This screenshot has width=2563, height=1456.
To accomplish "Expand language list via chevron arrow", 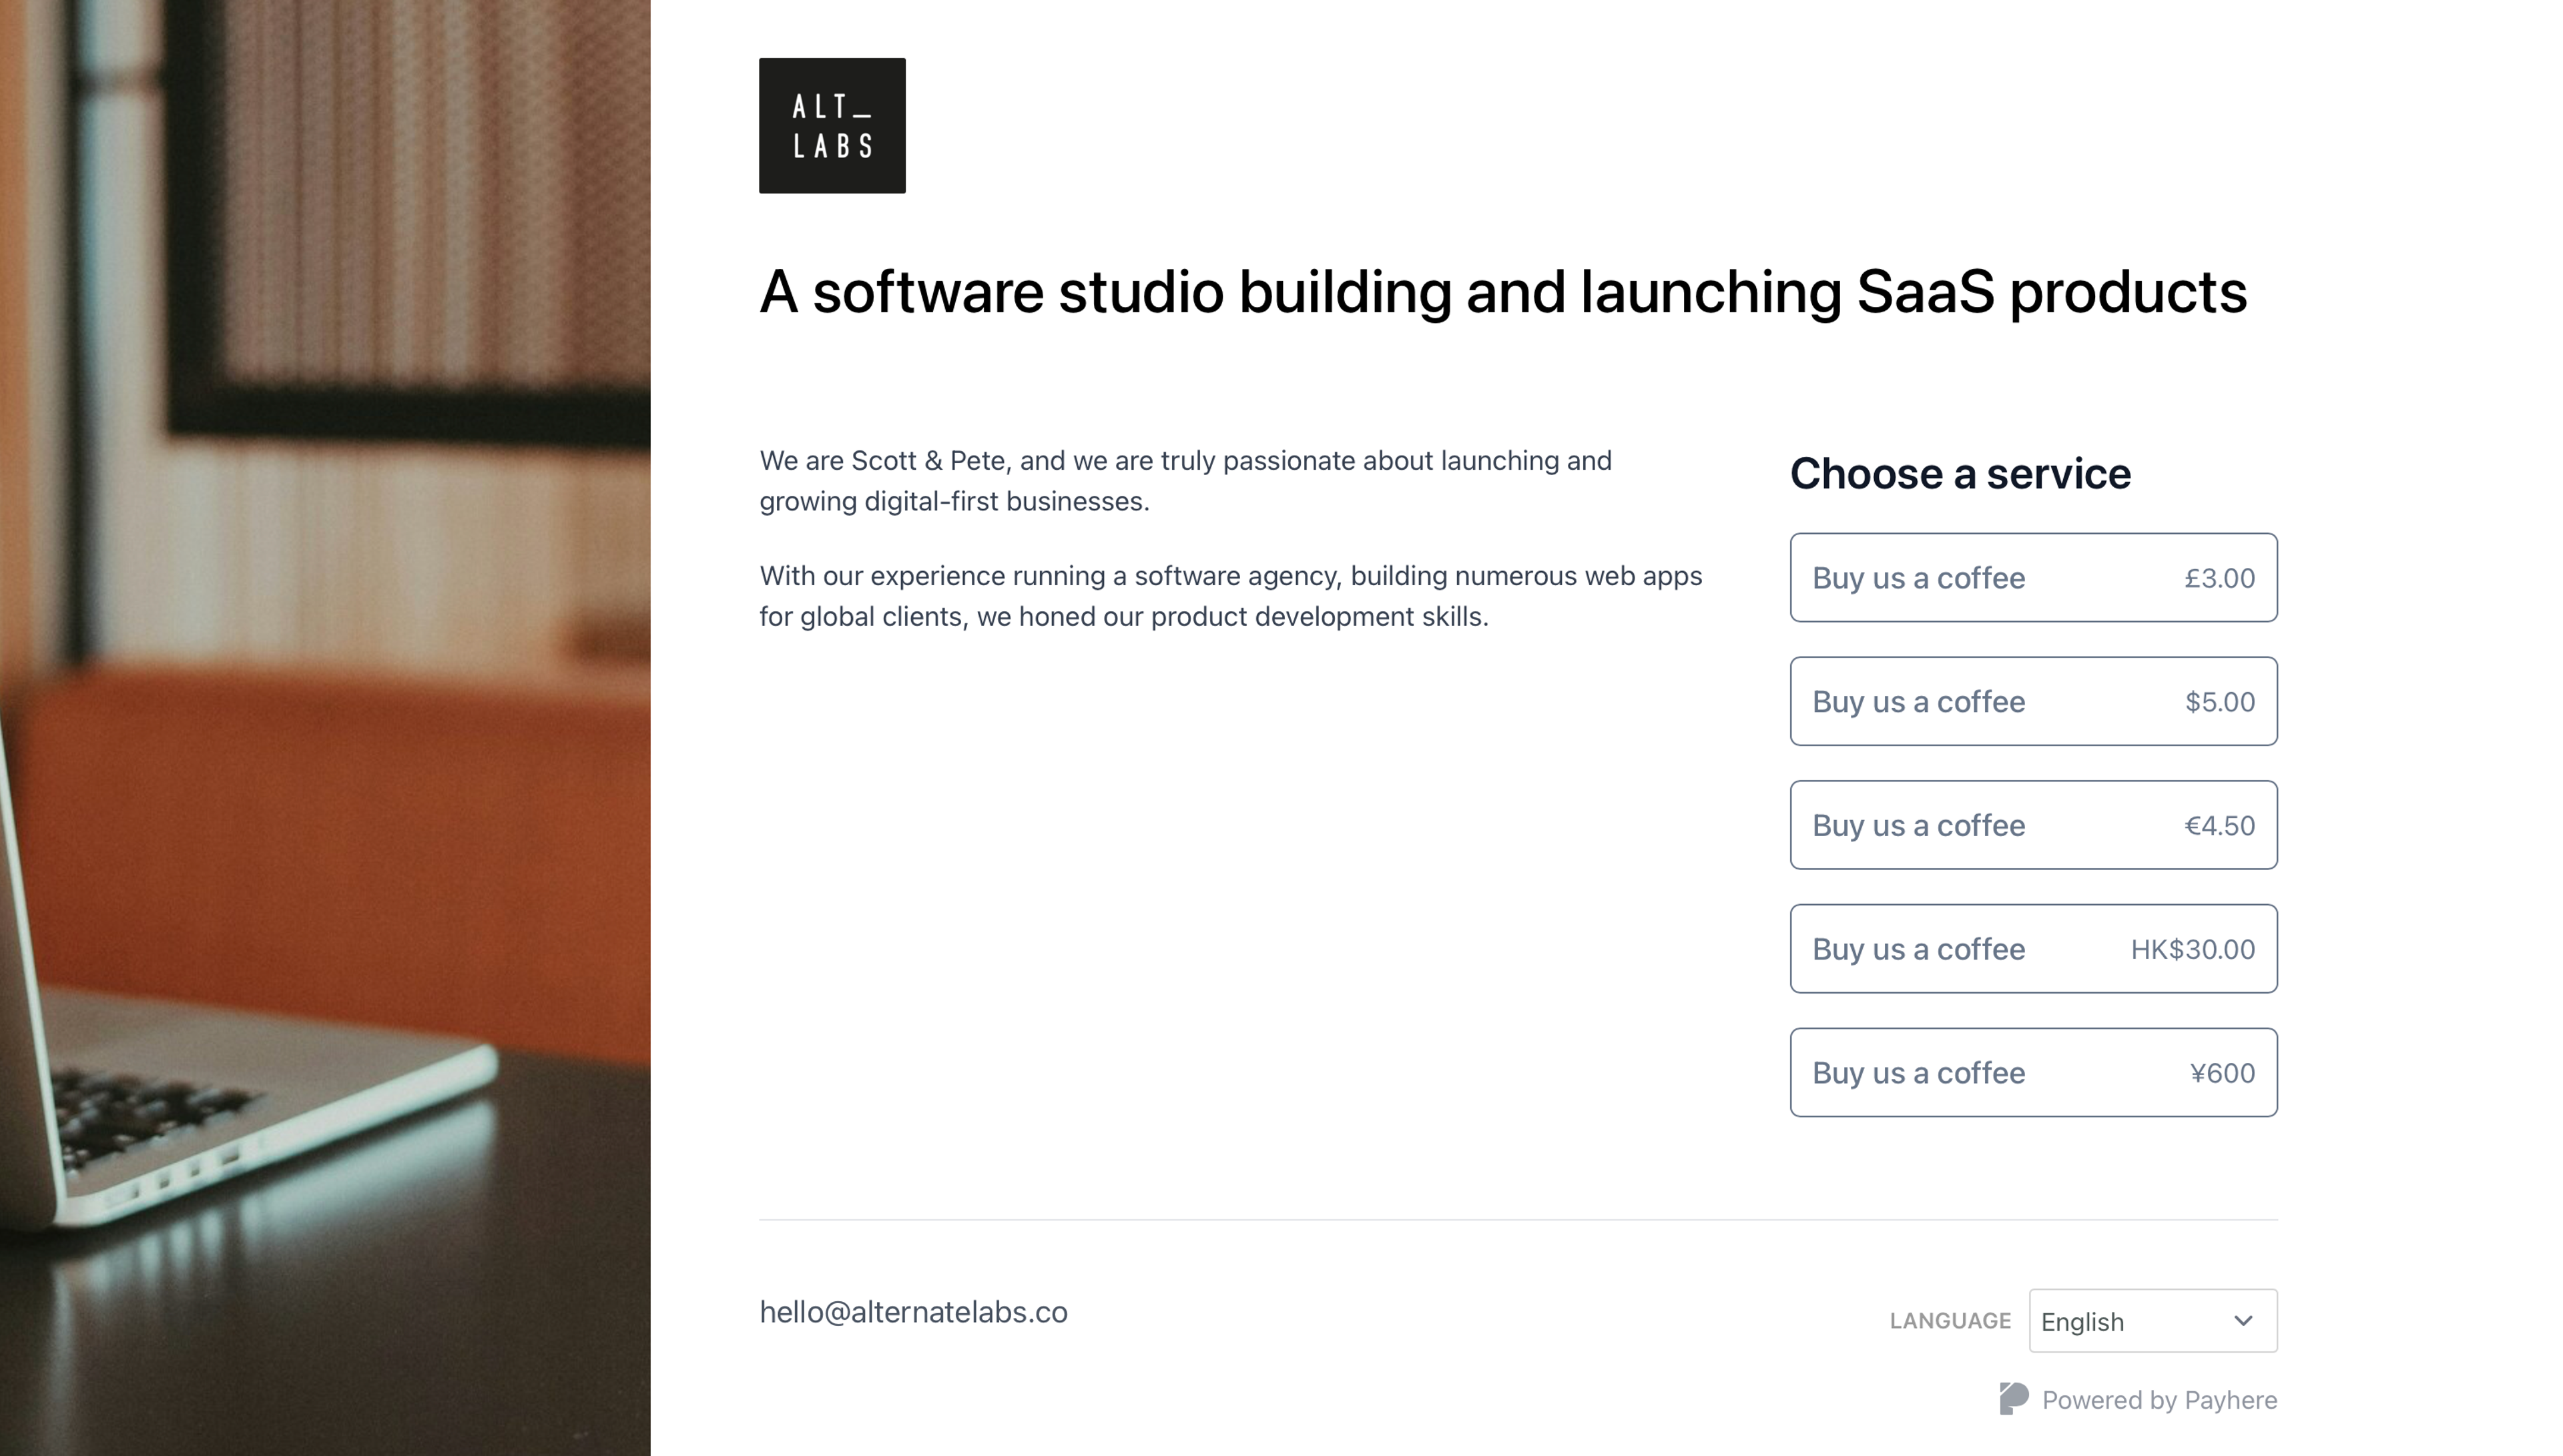I will (x=2243, y=1321).
